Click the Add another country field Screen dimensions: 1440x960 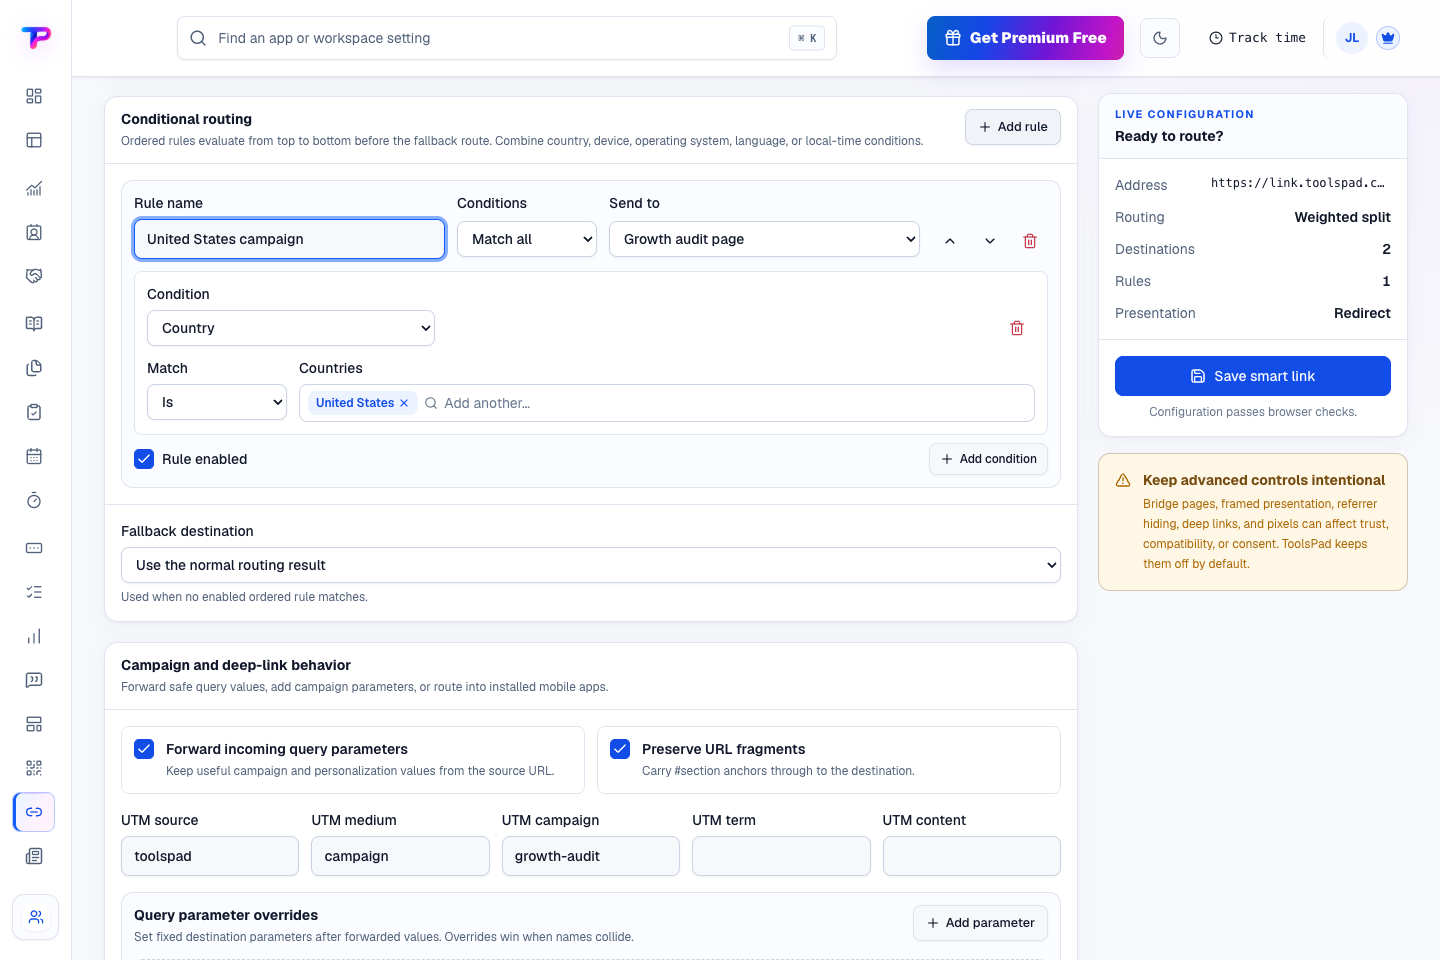(735, 403)
